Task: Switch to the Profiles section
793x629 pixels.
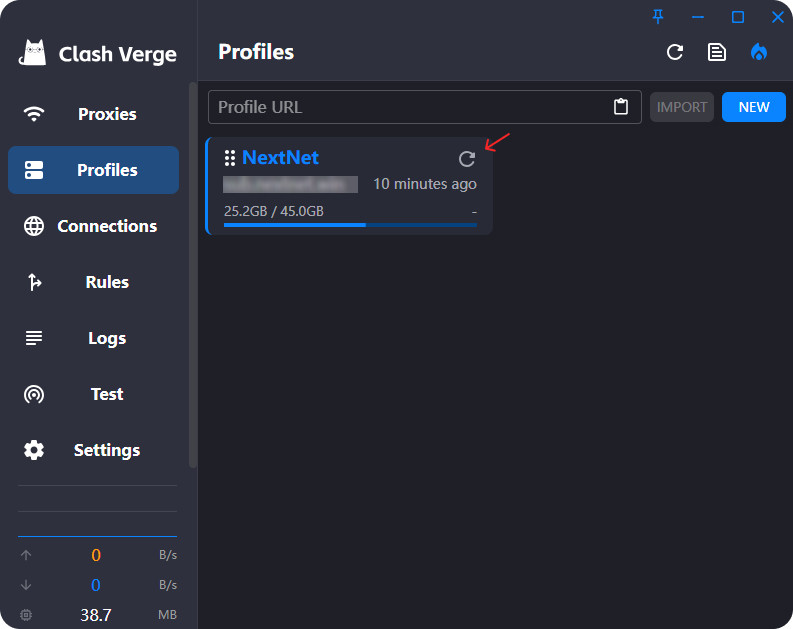Action: [x=93, y=170]
